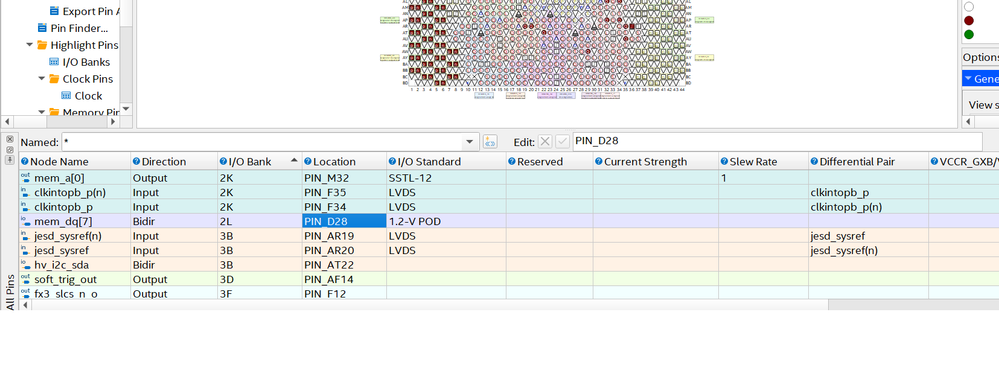The width and height of the screenshot is (999, 391).
Task: Sort by Direction column header
Action: 174,162
